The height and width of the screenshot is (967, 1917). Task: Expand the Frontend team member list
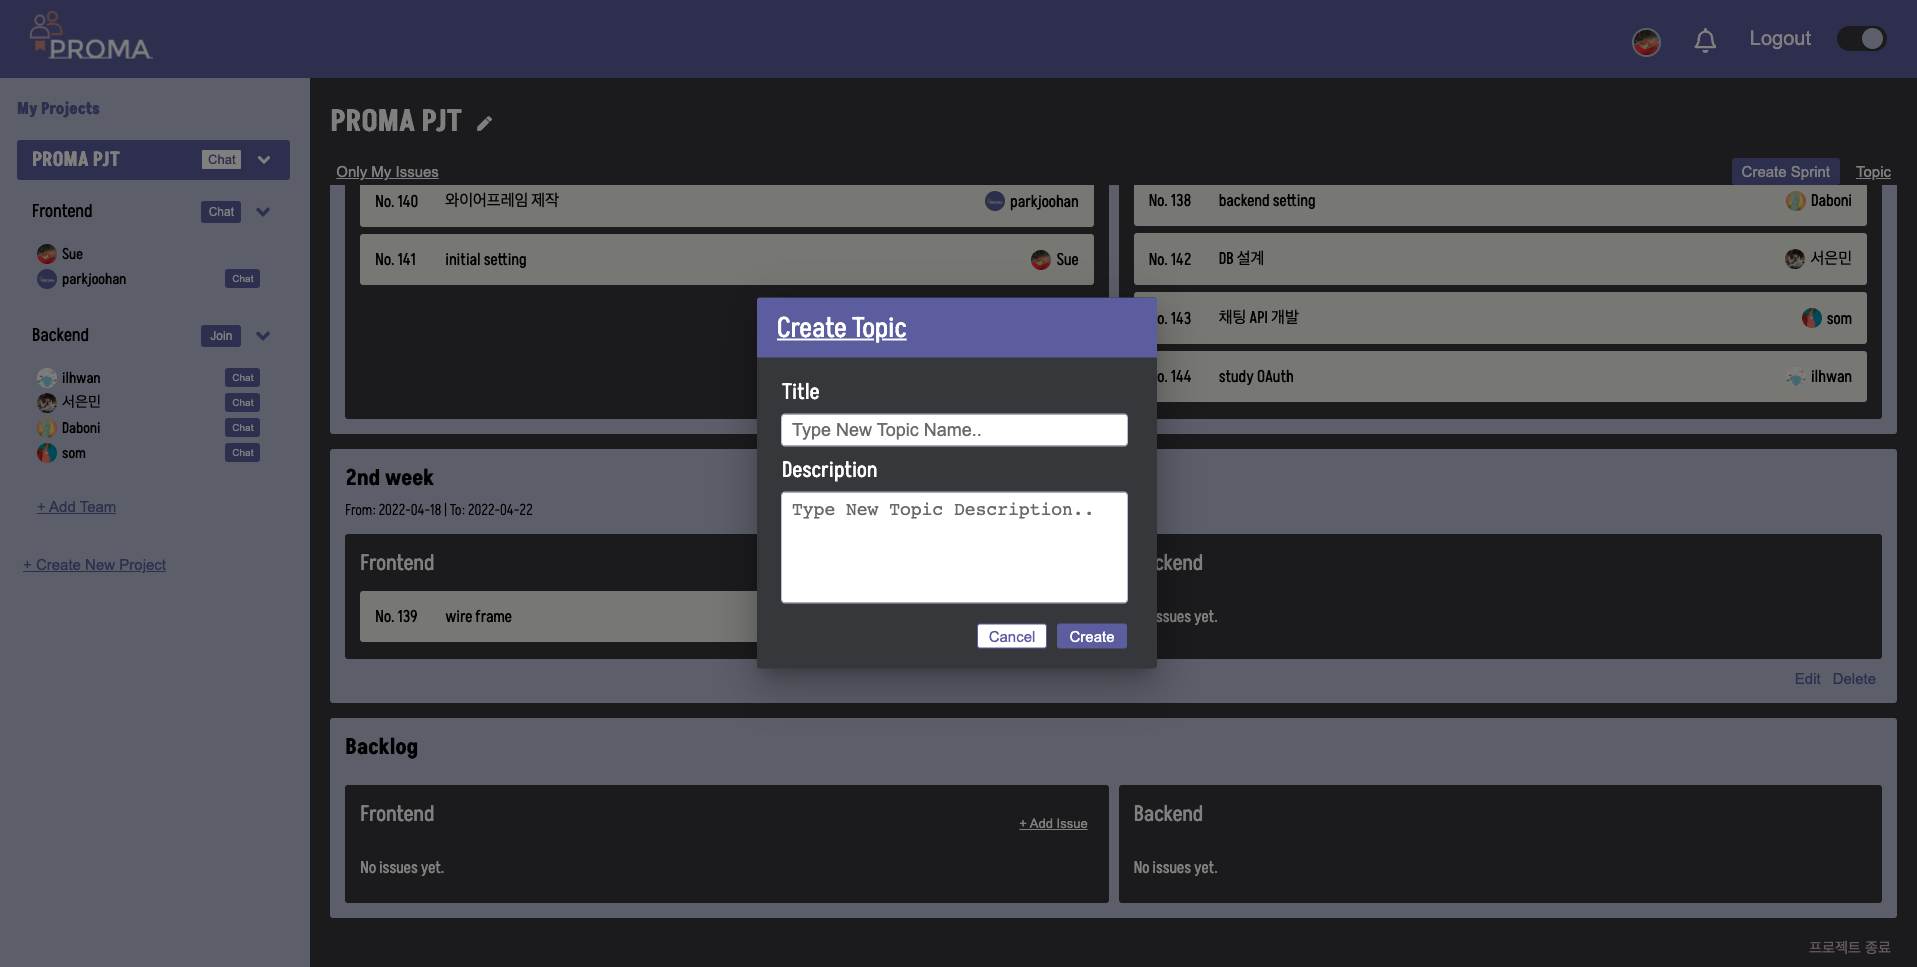point(263,212)
